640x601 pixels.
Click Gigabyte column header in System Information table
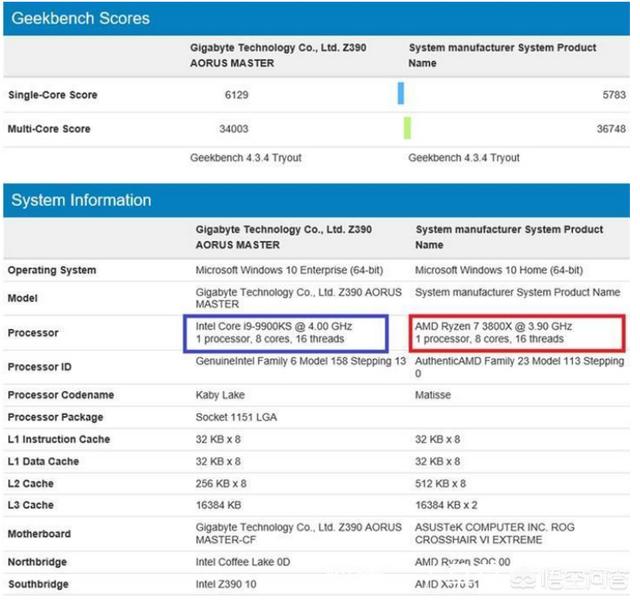pyautogui.click(x=284, y=237)
